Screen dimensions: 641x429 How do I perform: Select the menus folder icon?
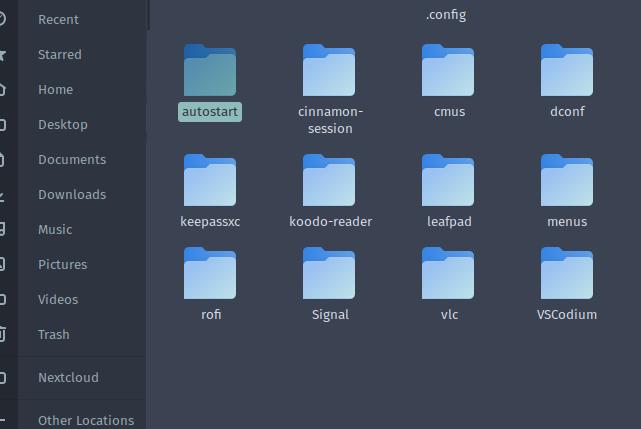tap(567, 181)
